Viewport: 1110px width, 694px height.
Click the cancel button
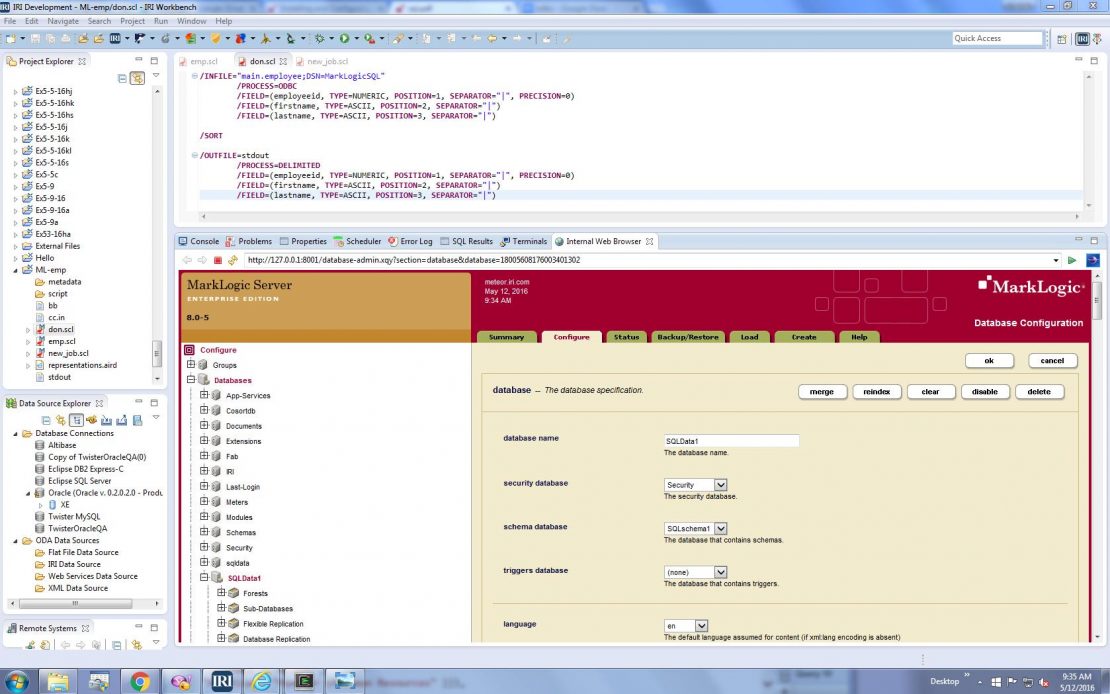[x=1052, y=360]
